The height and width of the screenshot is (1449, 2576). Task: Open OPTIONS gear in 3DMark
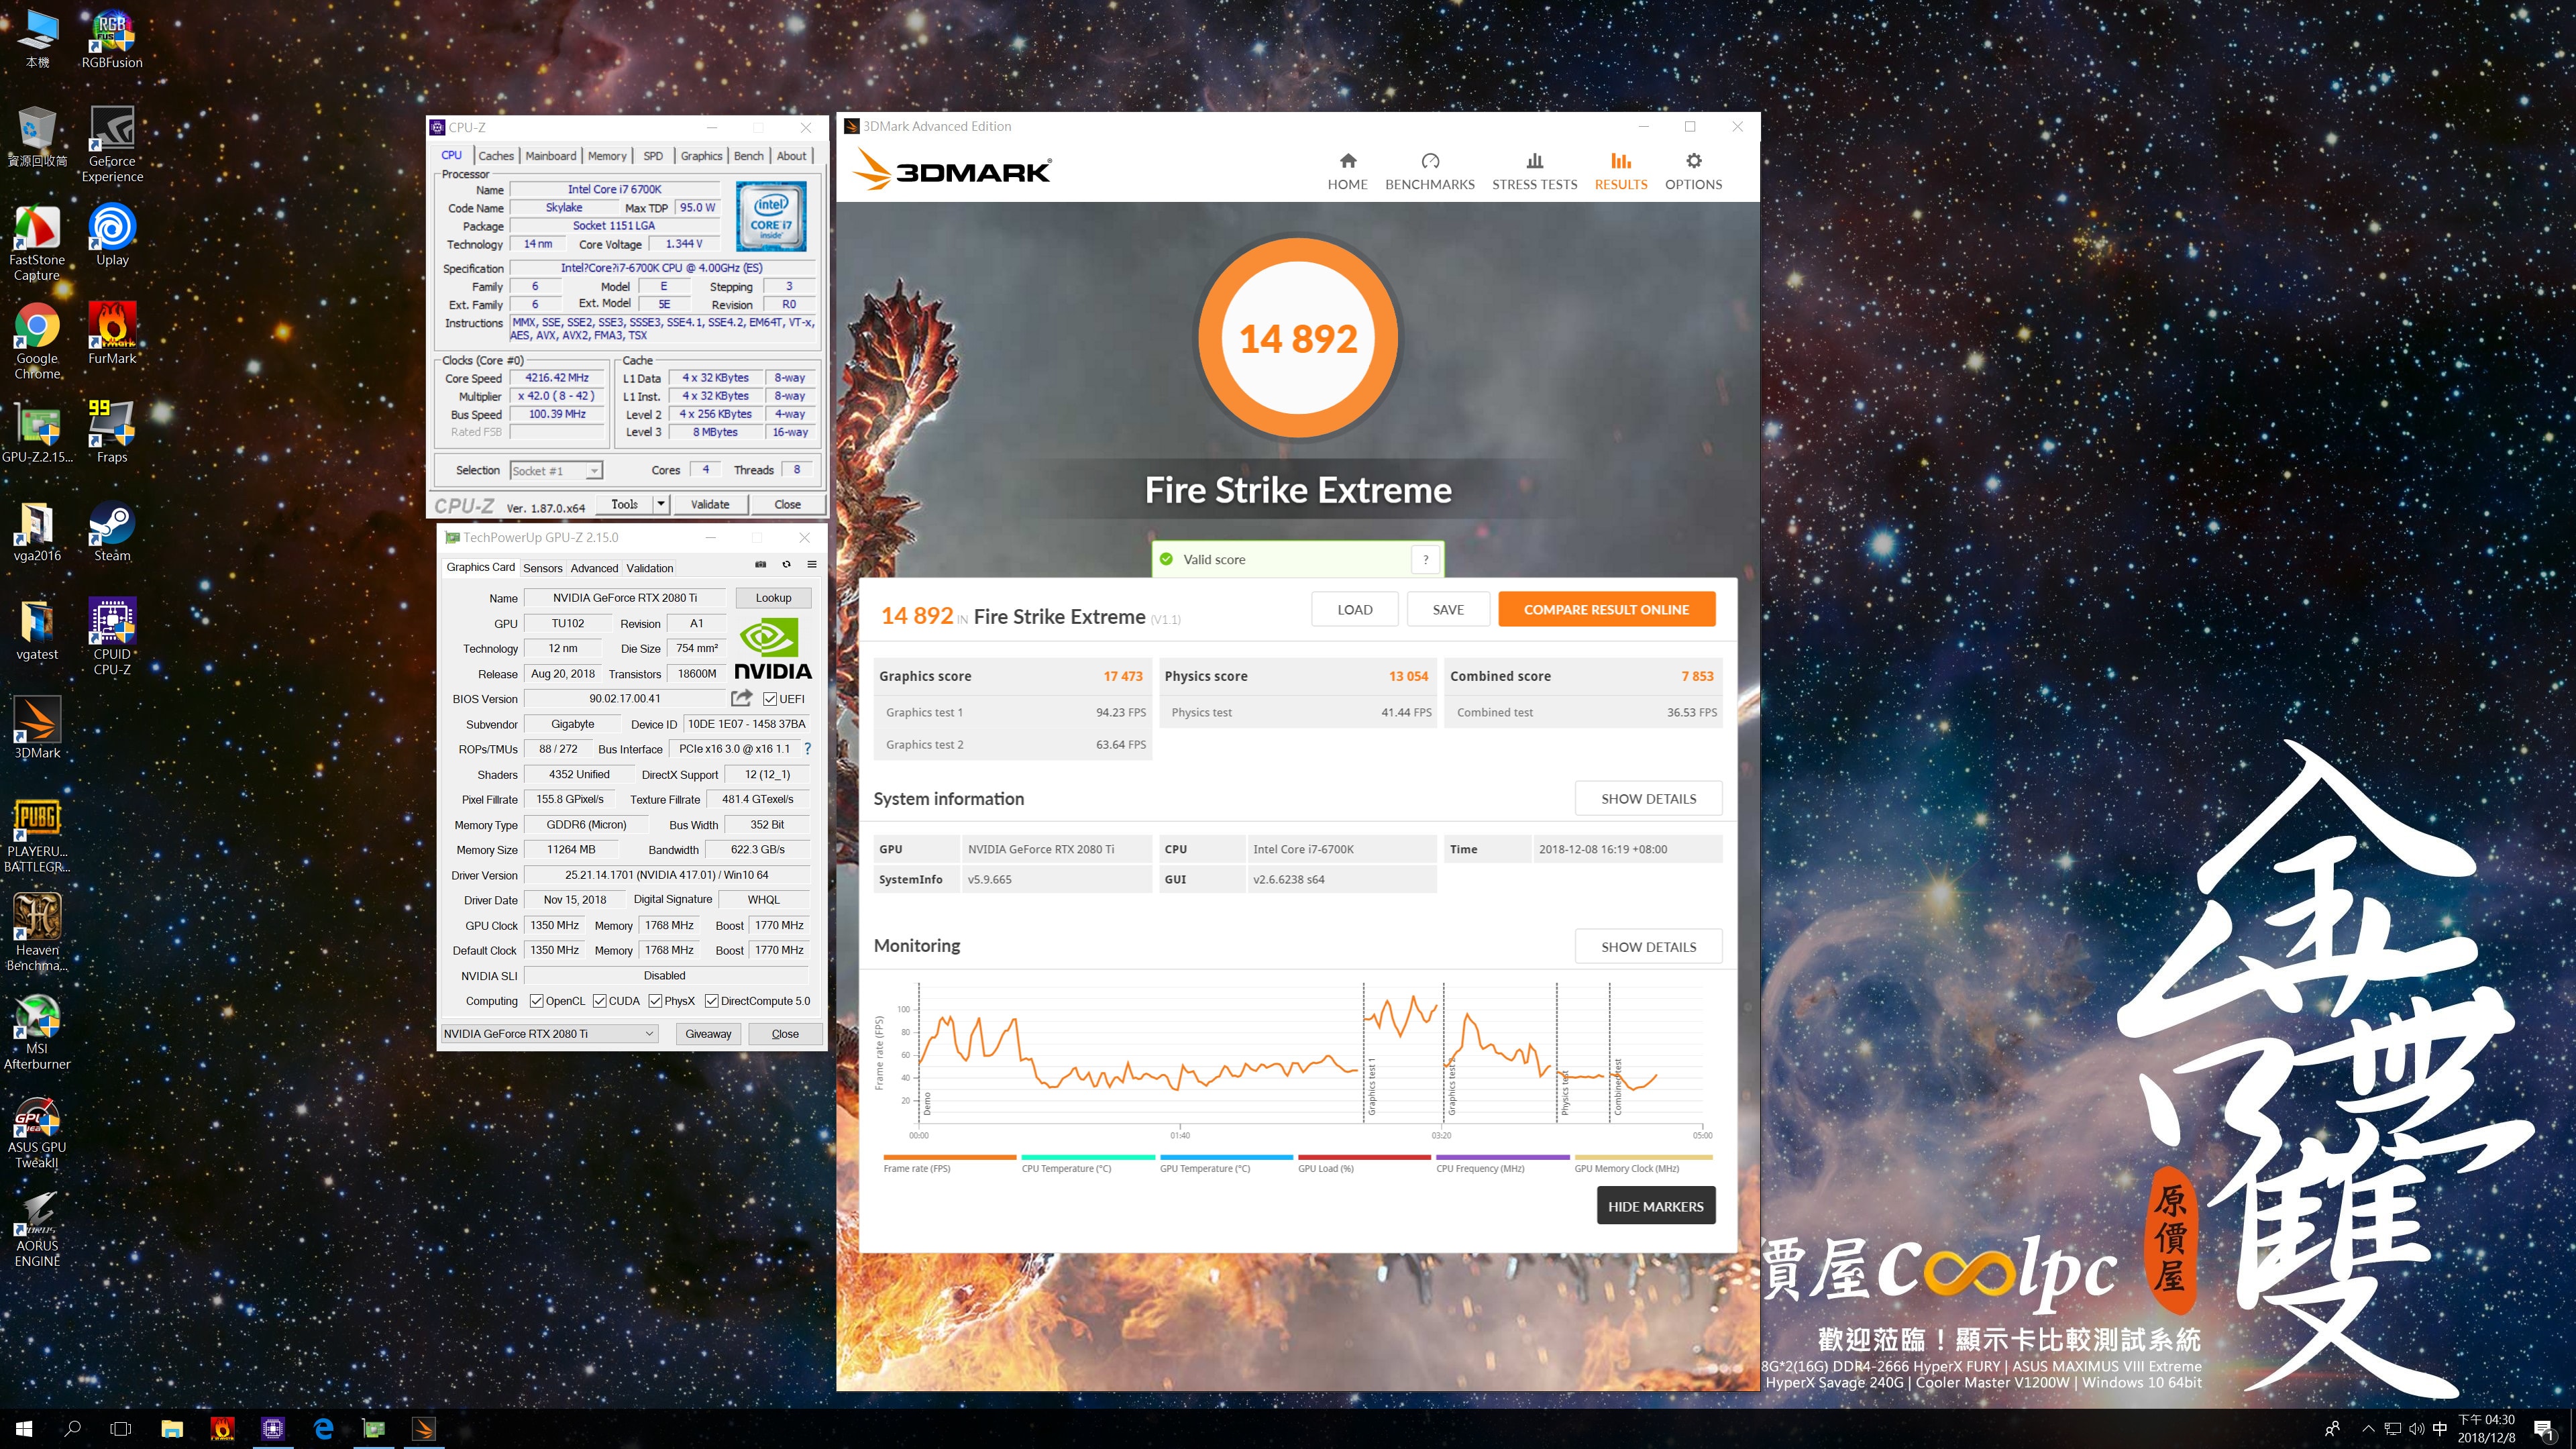click(1693, 171)
